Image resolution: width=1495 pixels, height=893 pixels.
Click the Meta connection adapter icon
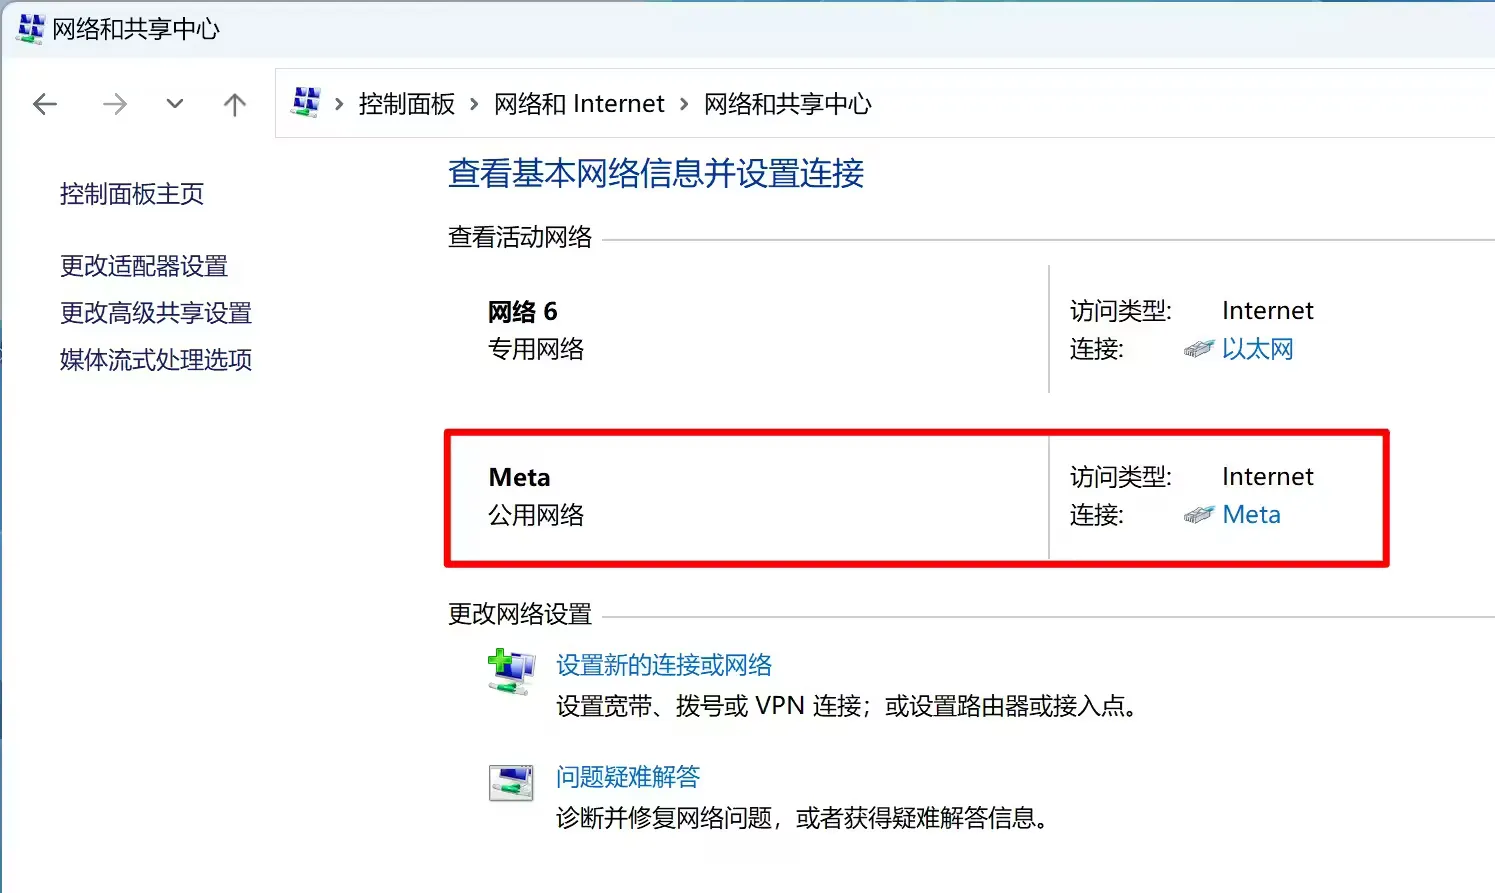(1198, 515)
